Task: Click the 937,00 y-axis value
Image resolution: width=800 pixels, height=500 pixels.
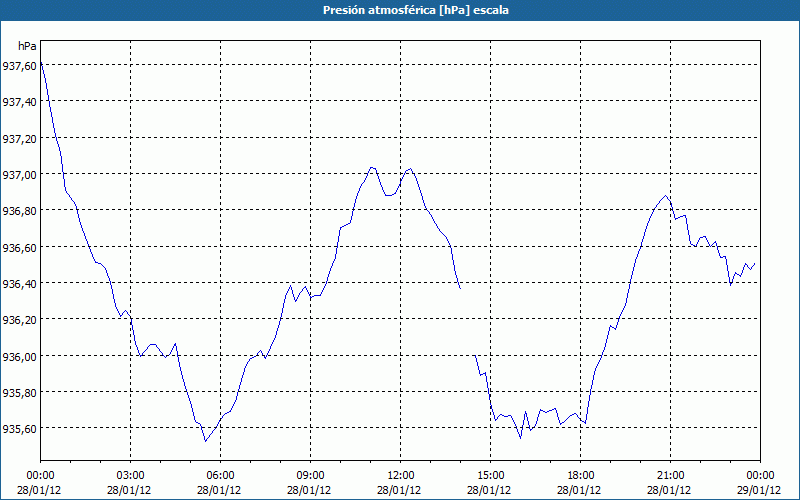Action: click(x=19, y=174)
